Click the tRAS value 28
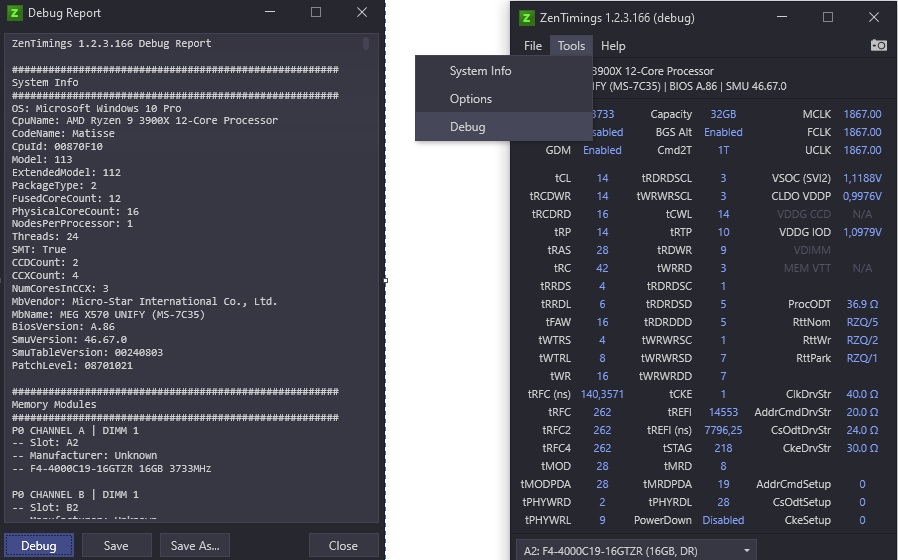 [602, 250]
